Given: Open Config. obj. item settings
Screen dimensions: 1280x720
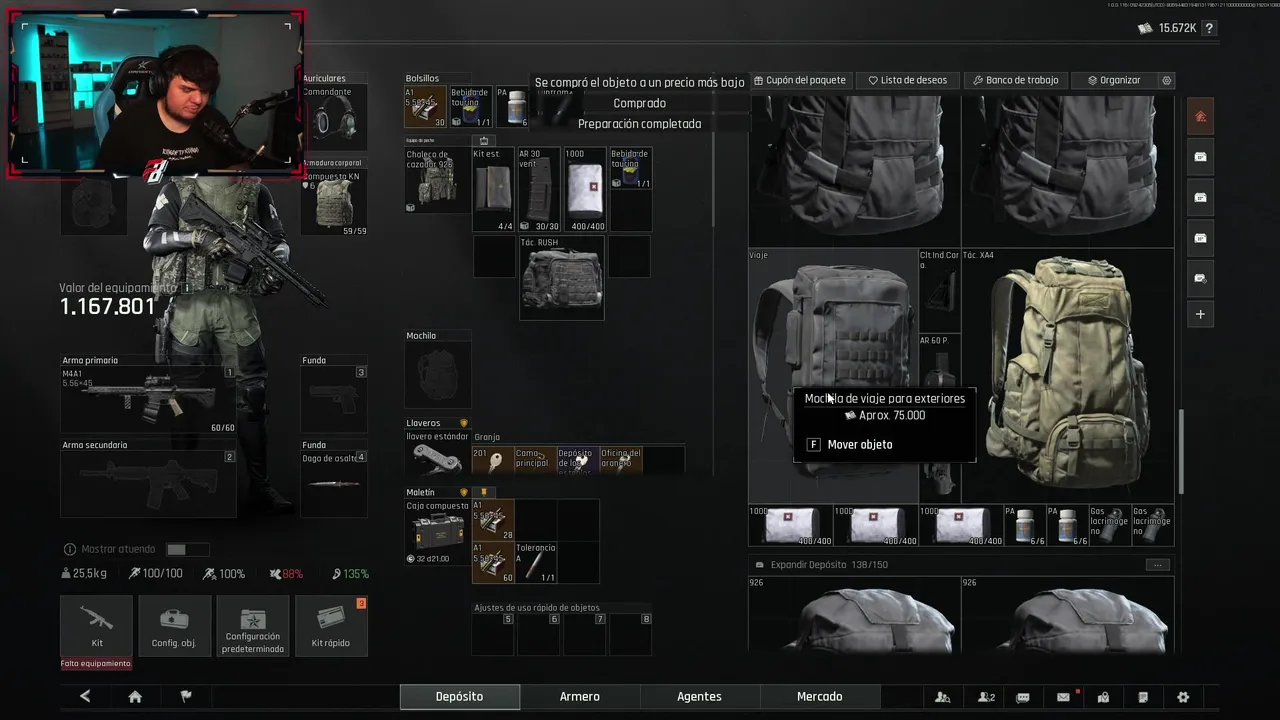Looking at the screenshot, I should [x=174, y=626].
